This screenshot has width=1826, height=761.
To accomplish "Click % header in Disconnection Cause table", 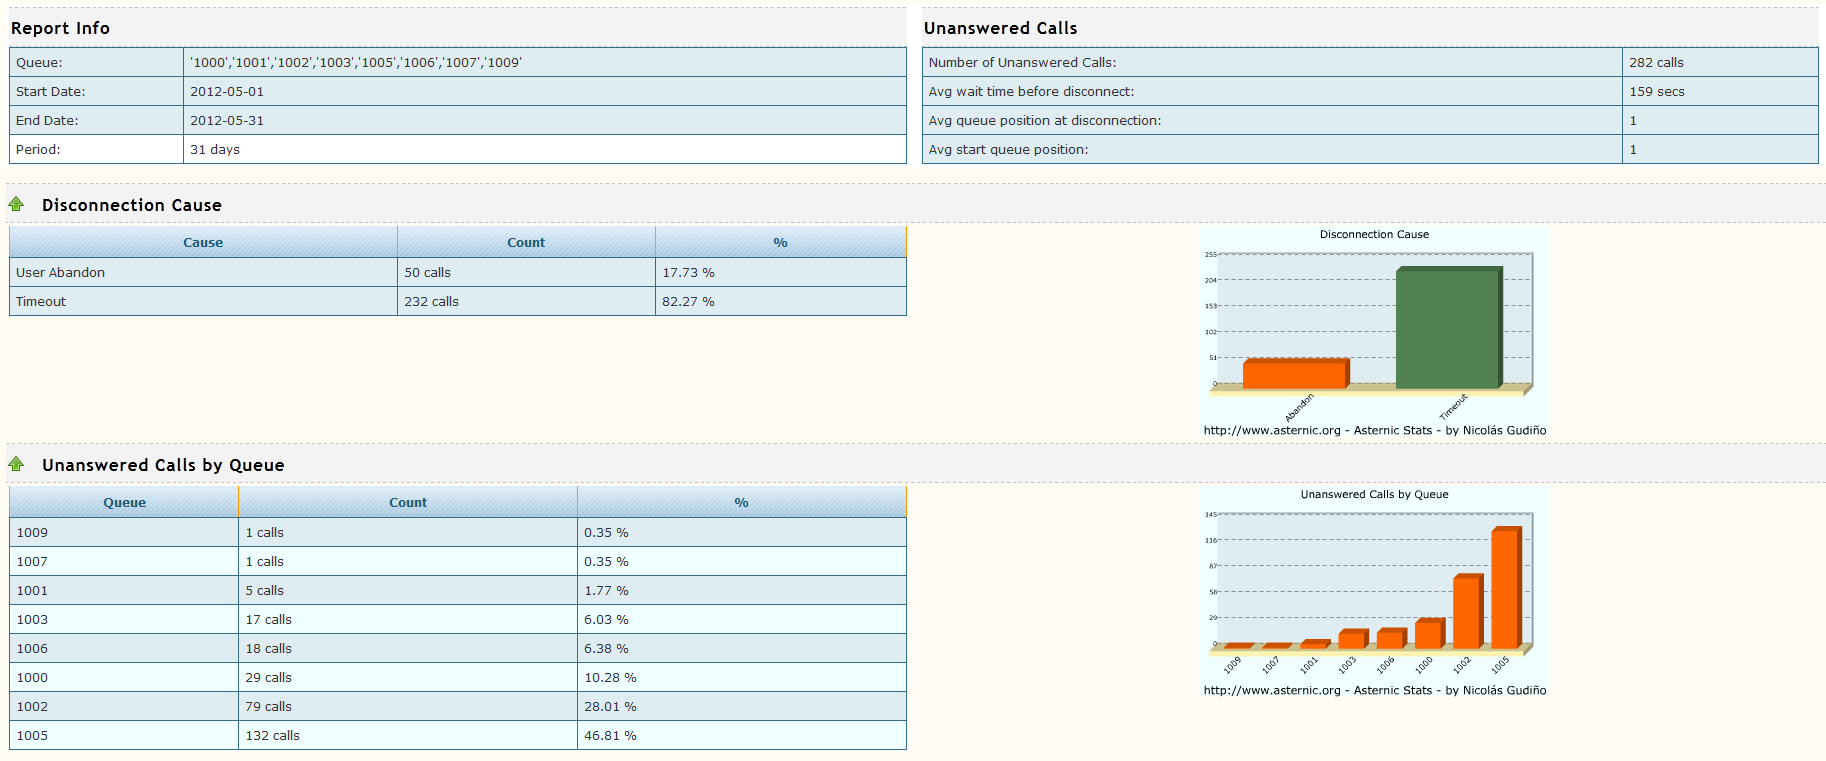I will tap(780, 242).
